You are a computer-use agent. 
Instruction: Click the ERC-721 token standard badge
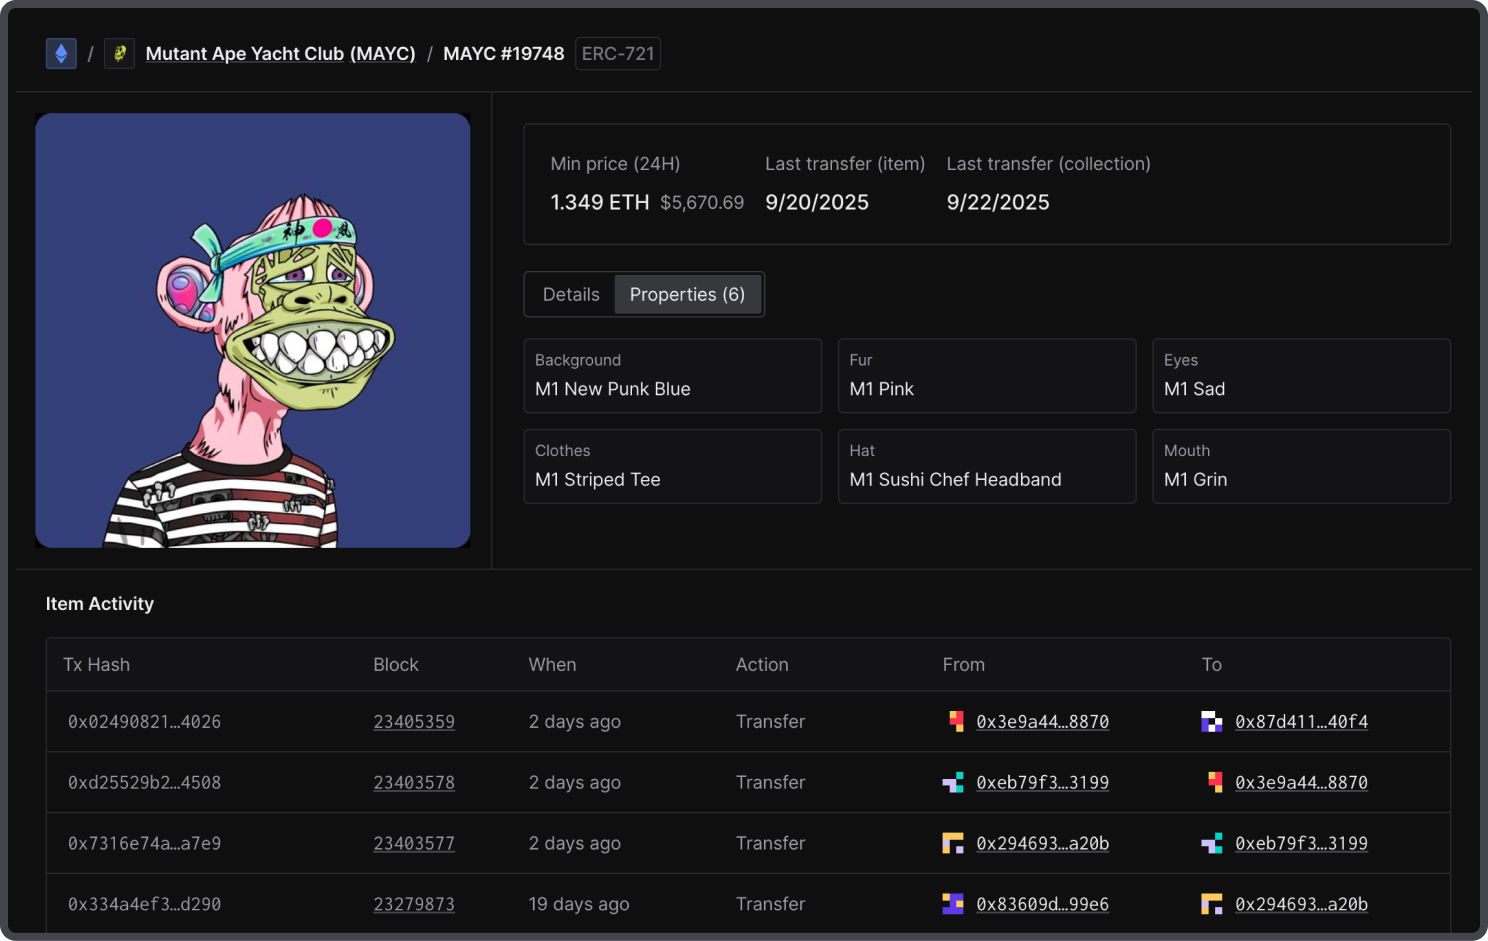618,54
